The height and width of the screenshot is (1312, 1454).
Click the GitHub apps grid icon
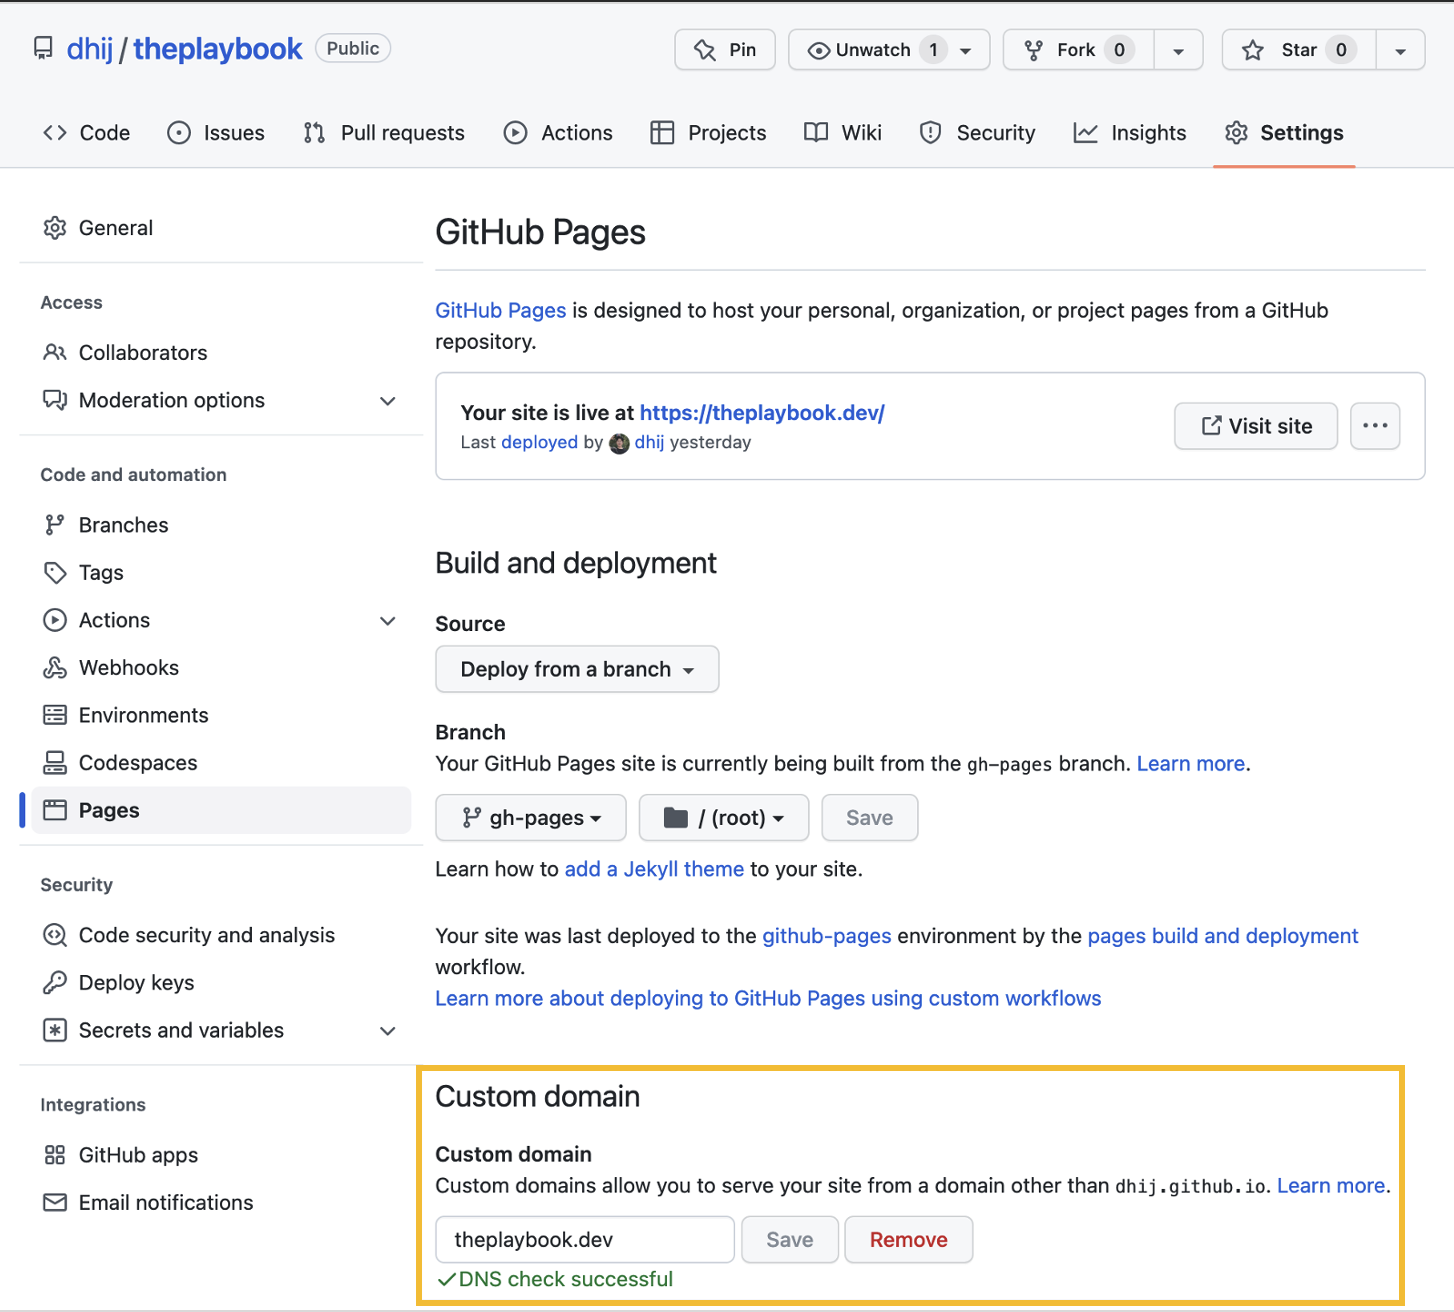click(55, 1155)
